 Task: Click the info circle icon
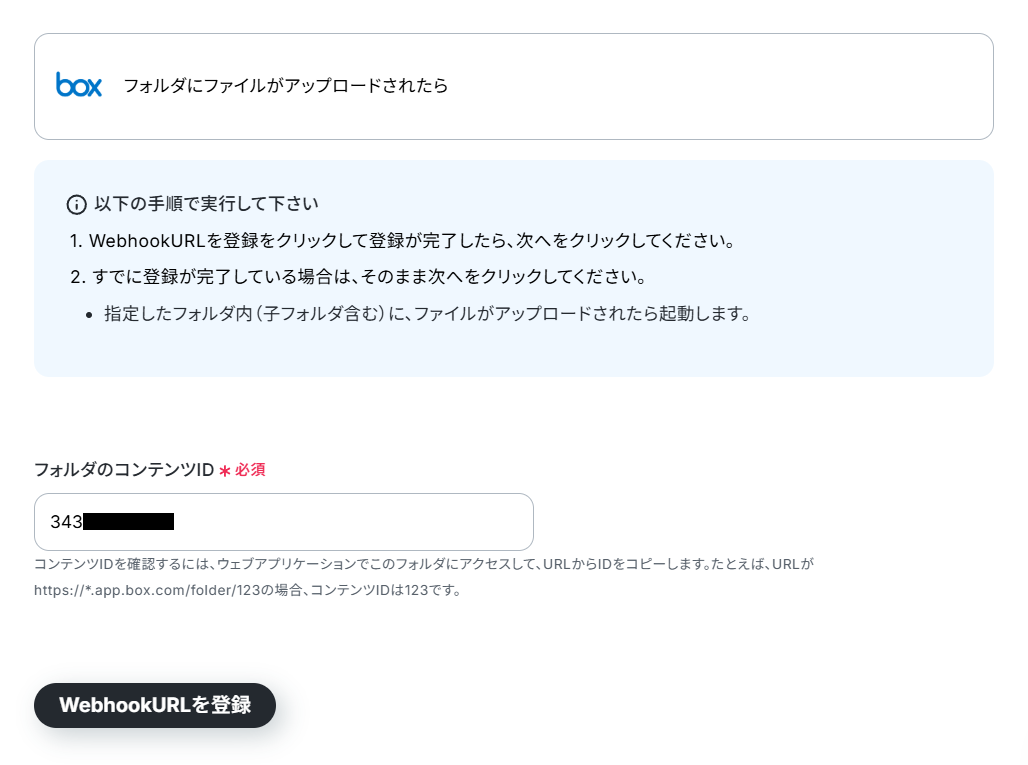point(77,205)
